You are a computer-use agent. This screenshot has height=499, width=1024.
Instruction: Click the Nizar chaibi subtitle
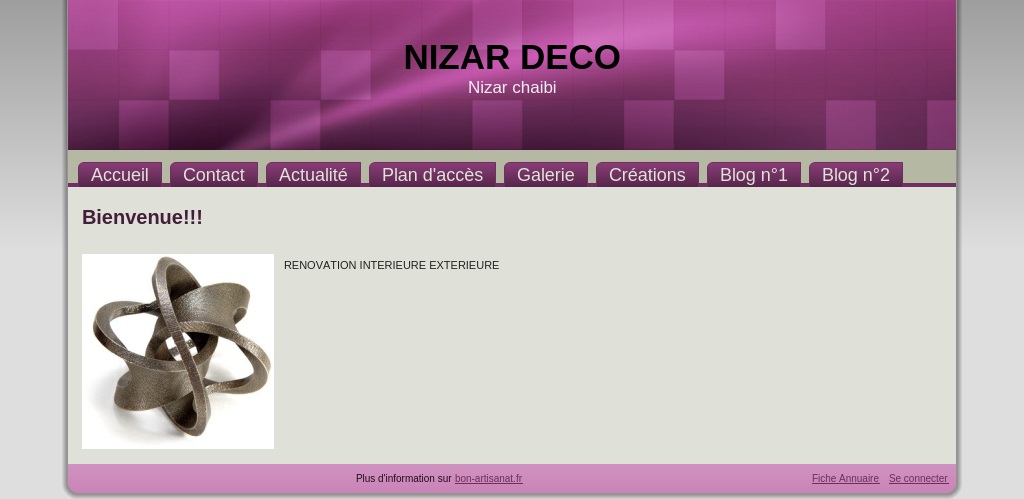click(512, 87)
